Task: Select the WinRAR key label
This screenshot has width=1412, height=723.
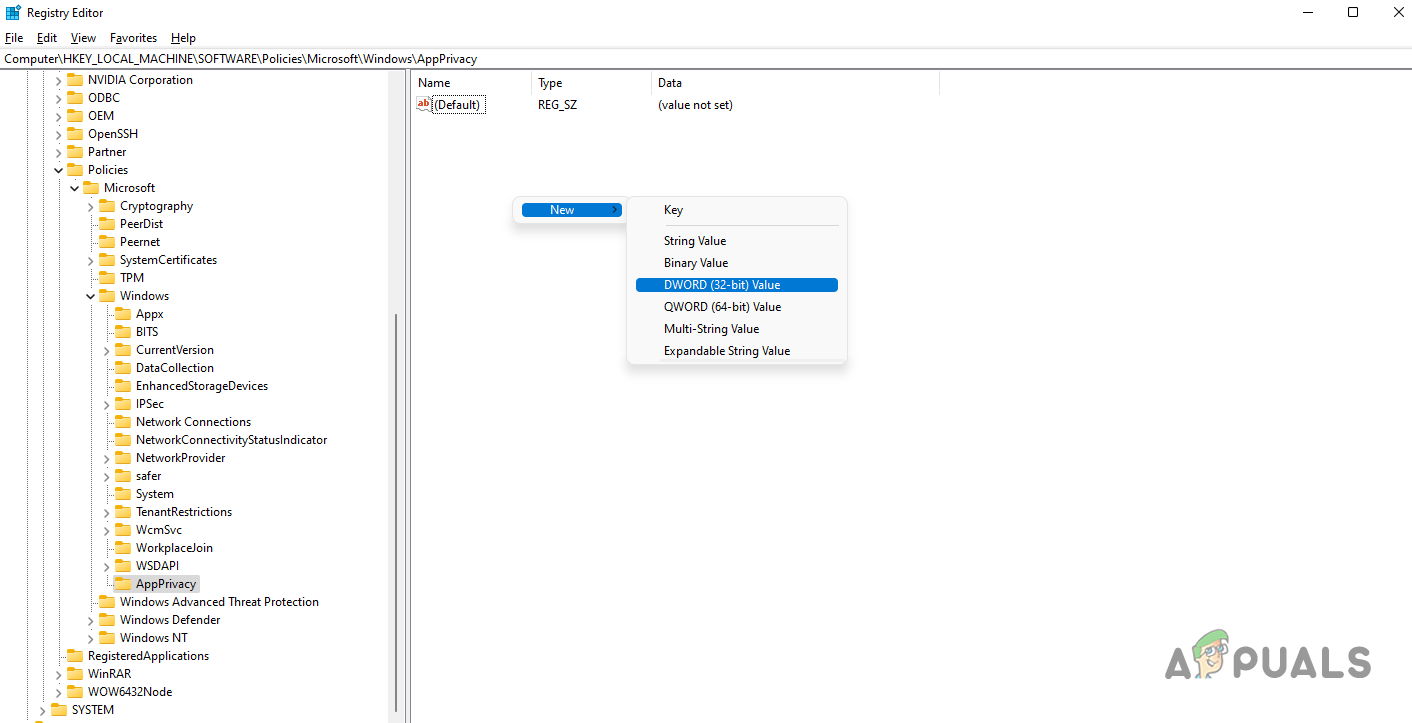Action: (x=109, y=674)
